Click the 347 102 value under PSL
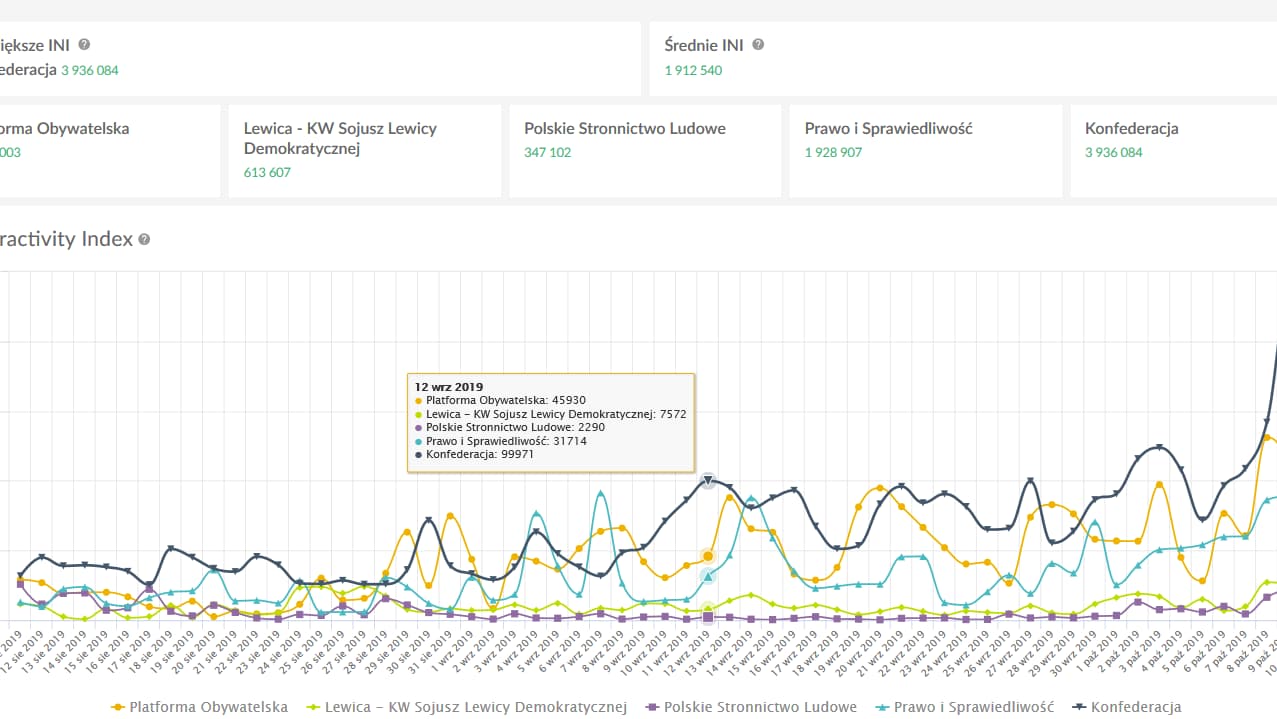The height and width of the screenshot is (719, 1277). coord(548,153)
